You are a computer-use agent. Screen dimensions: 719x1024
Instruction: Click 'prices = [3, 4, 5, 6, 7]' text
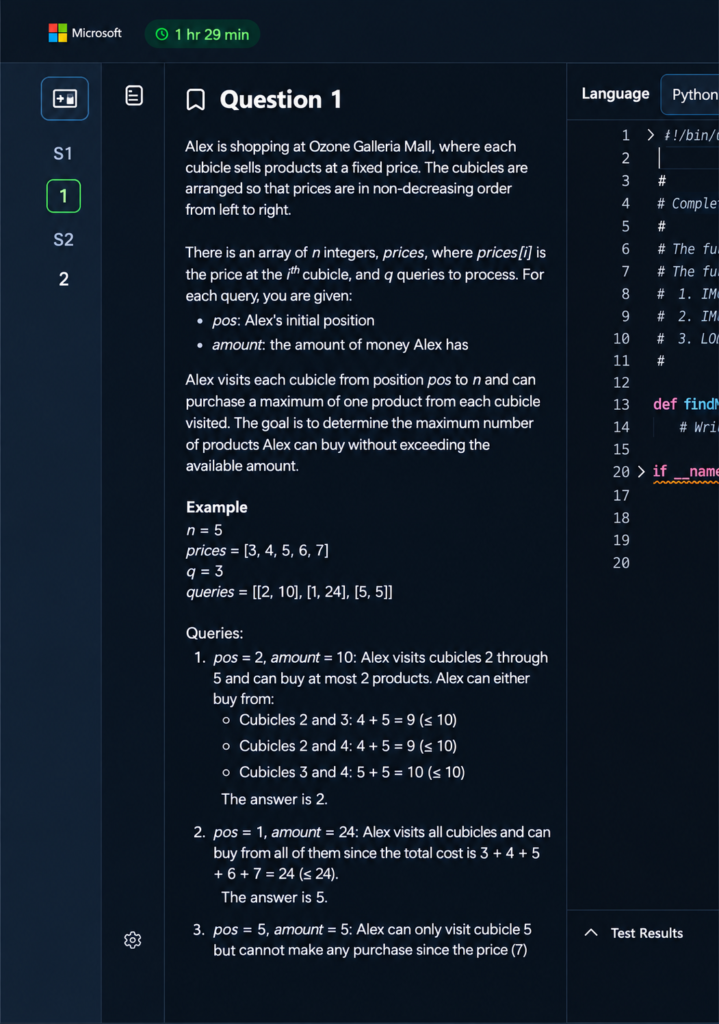point(257,551)
